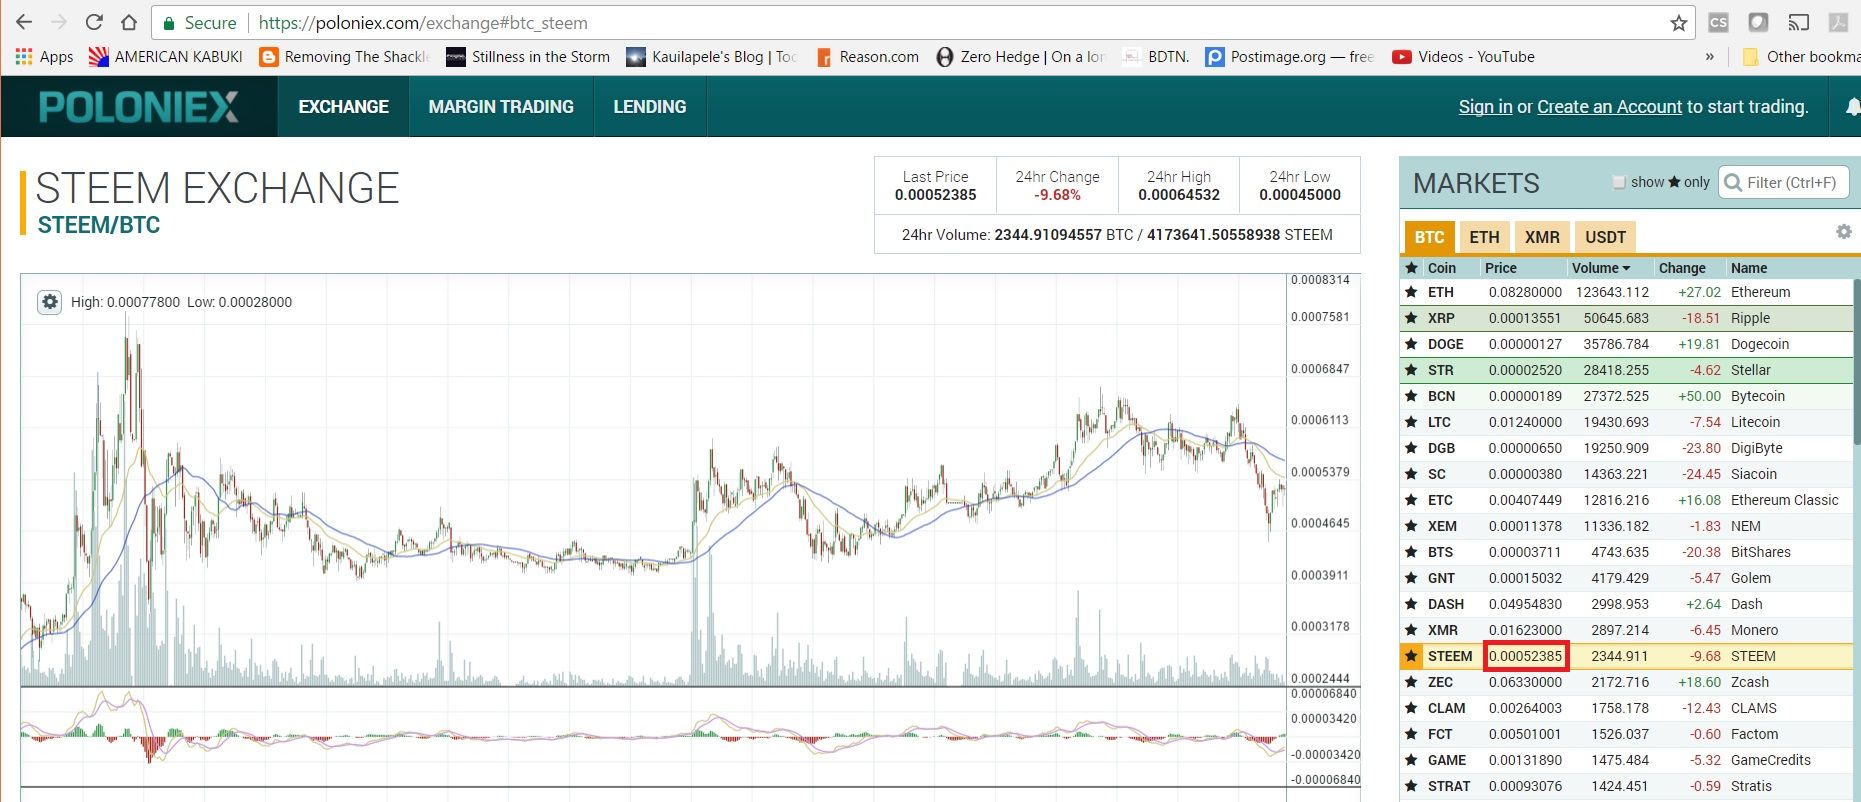Reload the page
Image resolution: width=1861 pixels, height=802 pixels.
tap(94, 22)
